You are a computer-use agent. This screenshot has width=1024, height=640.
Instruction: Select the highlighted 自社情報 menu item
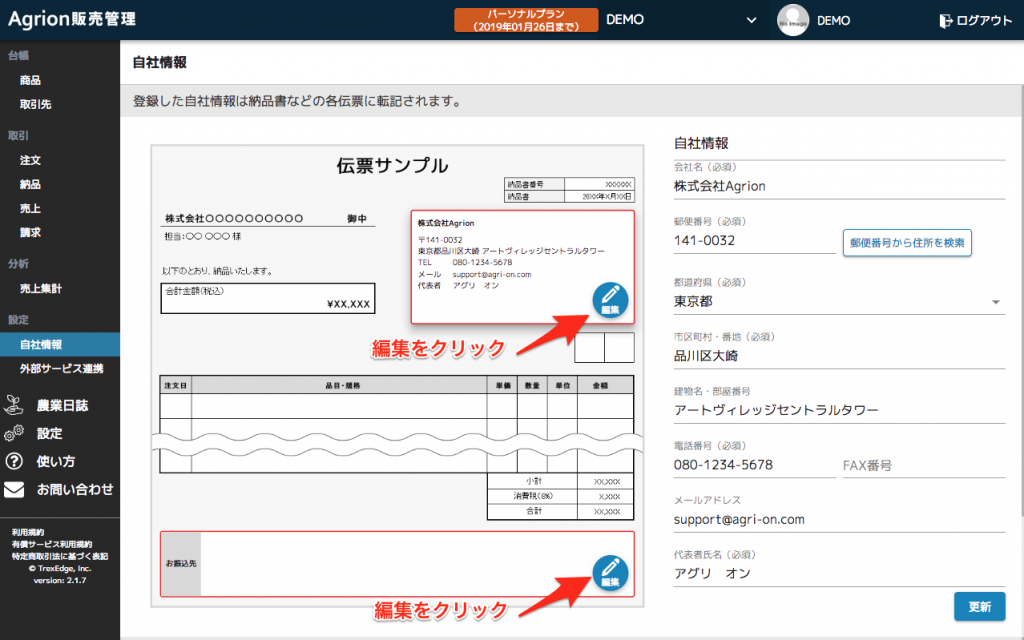click(60, 344)
